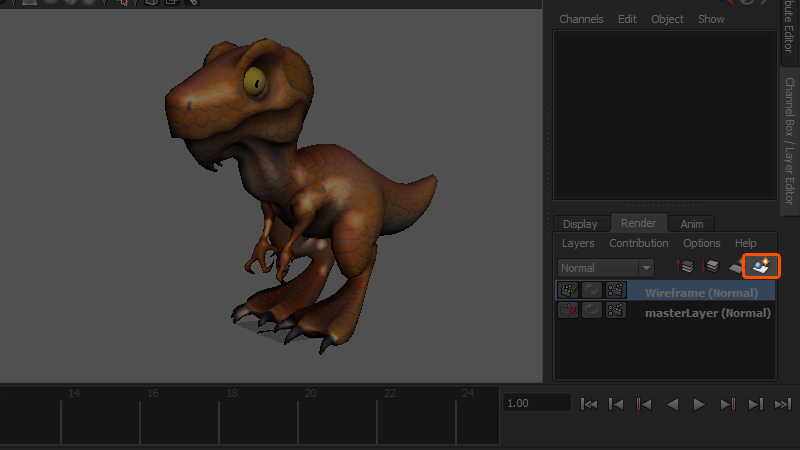Open the Channels menu
Image resolution: width=800 pixels, height=450 pixels.
tap(581, 19)
